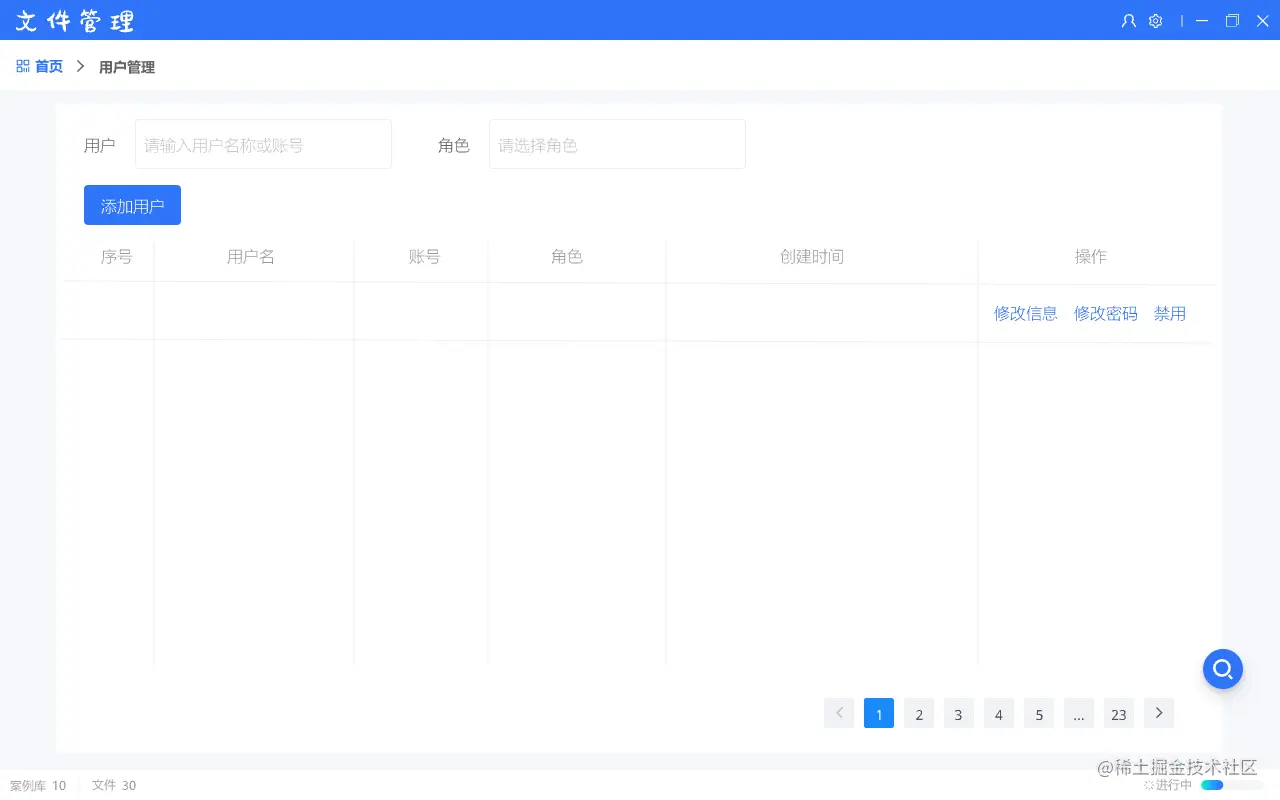The height and width of the screenshot is (800, 1280).
Task: Click the 添加用户 button
Action: 132,205
